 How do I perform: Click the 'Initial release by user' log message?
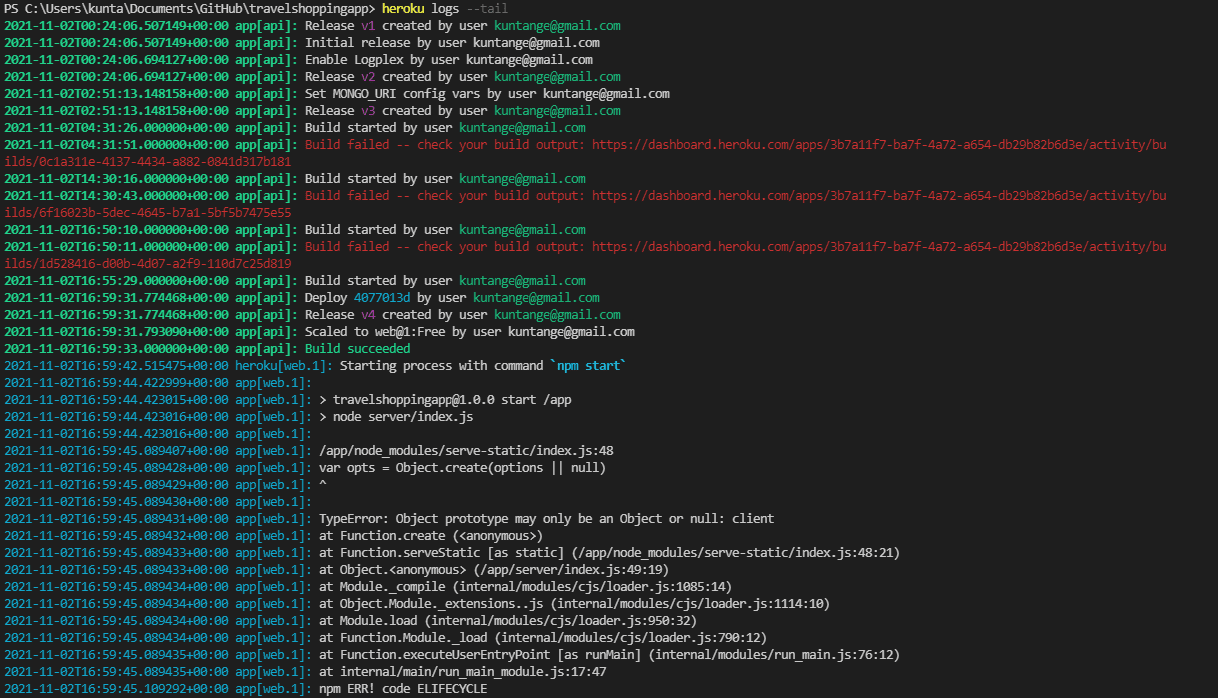point(452,42)
